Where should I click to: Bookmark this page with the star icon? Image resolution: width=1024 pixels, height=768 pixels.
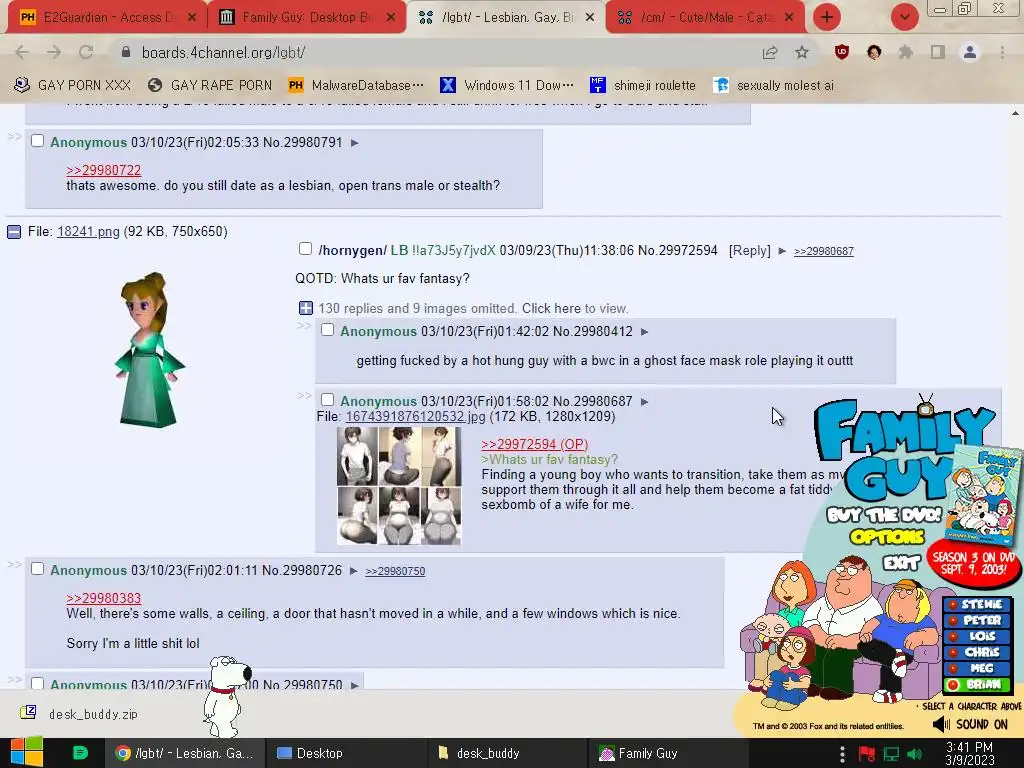(802, 52)
